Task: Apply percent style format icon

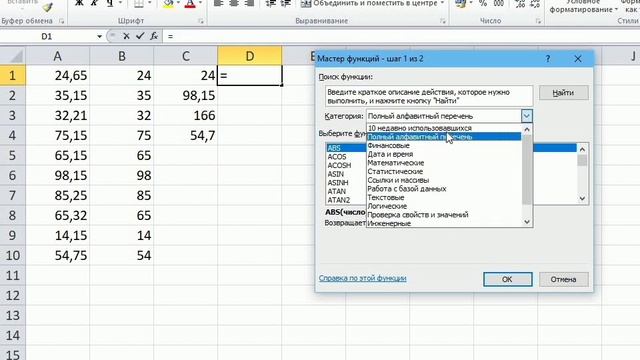Action: click(x=483, y=4)
